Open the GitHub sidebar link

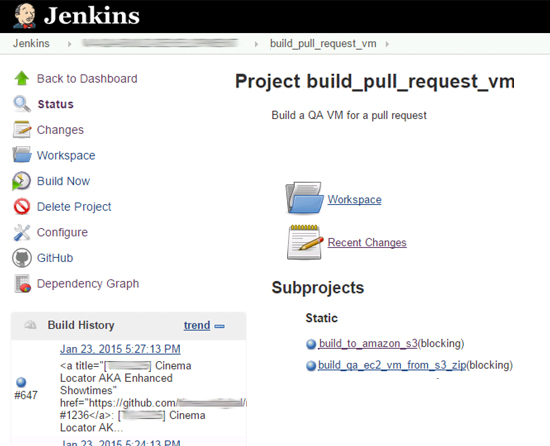(x=55, y=258)
